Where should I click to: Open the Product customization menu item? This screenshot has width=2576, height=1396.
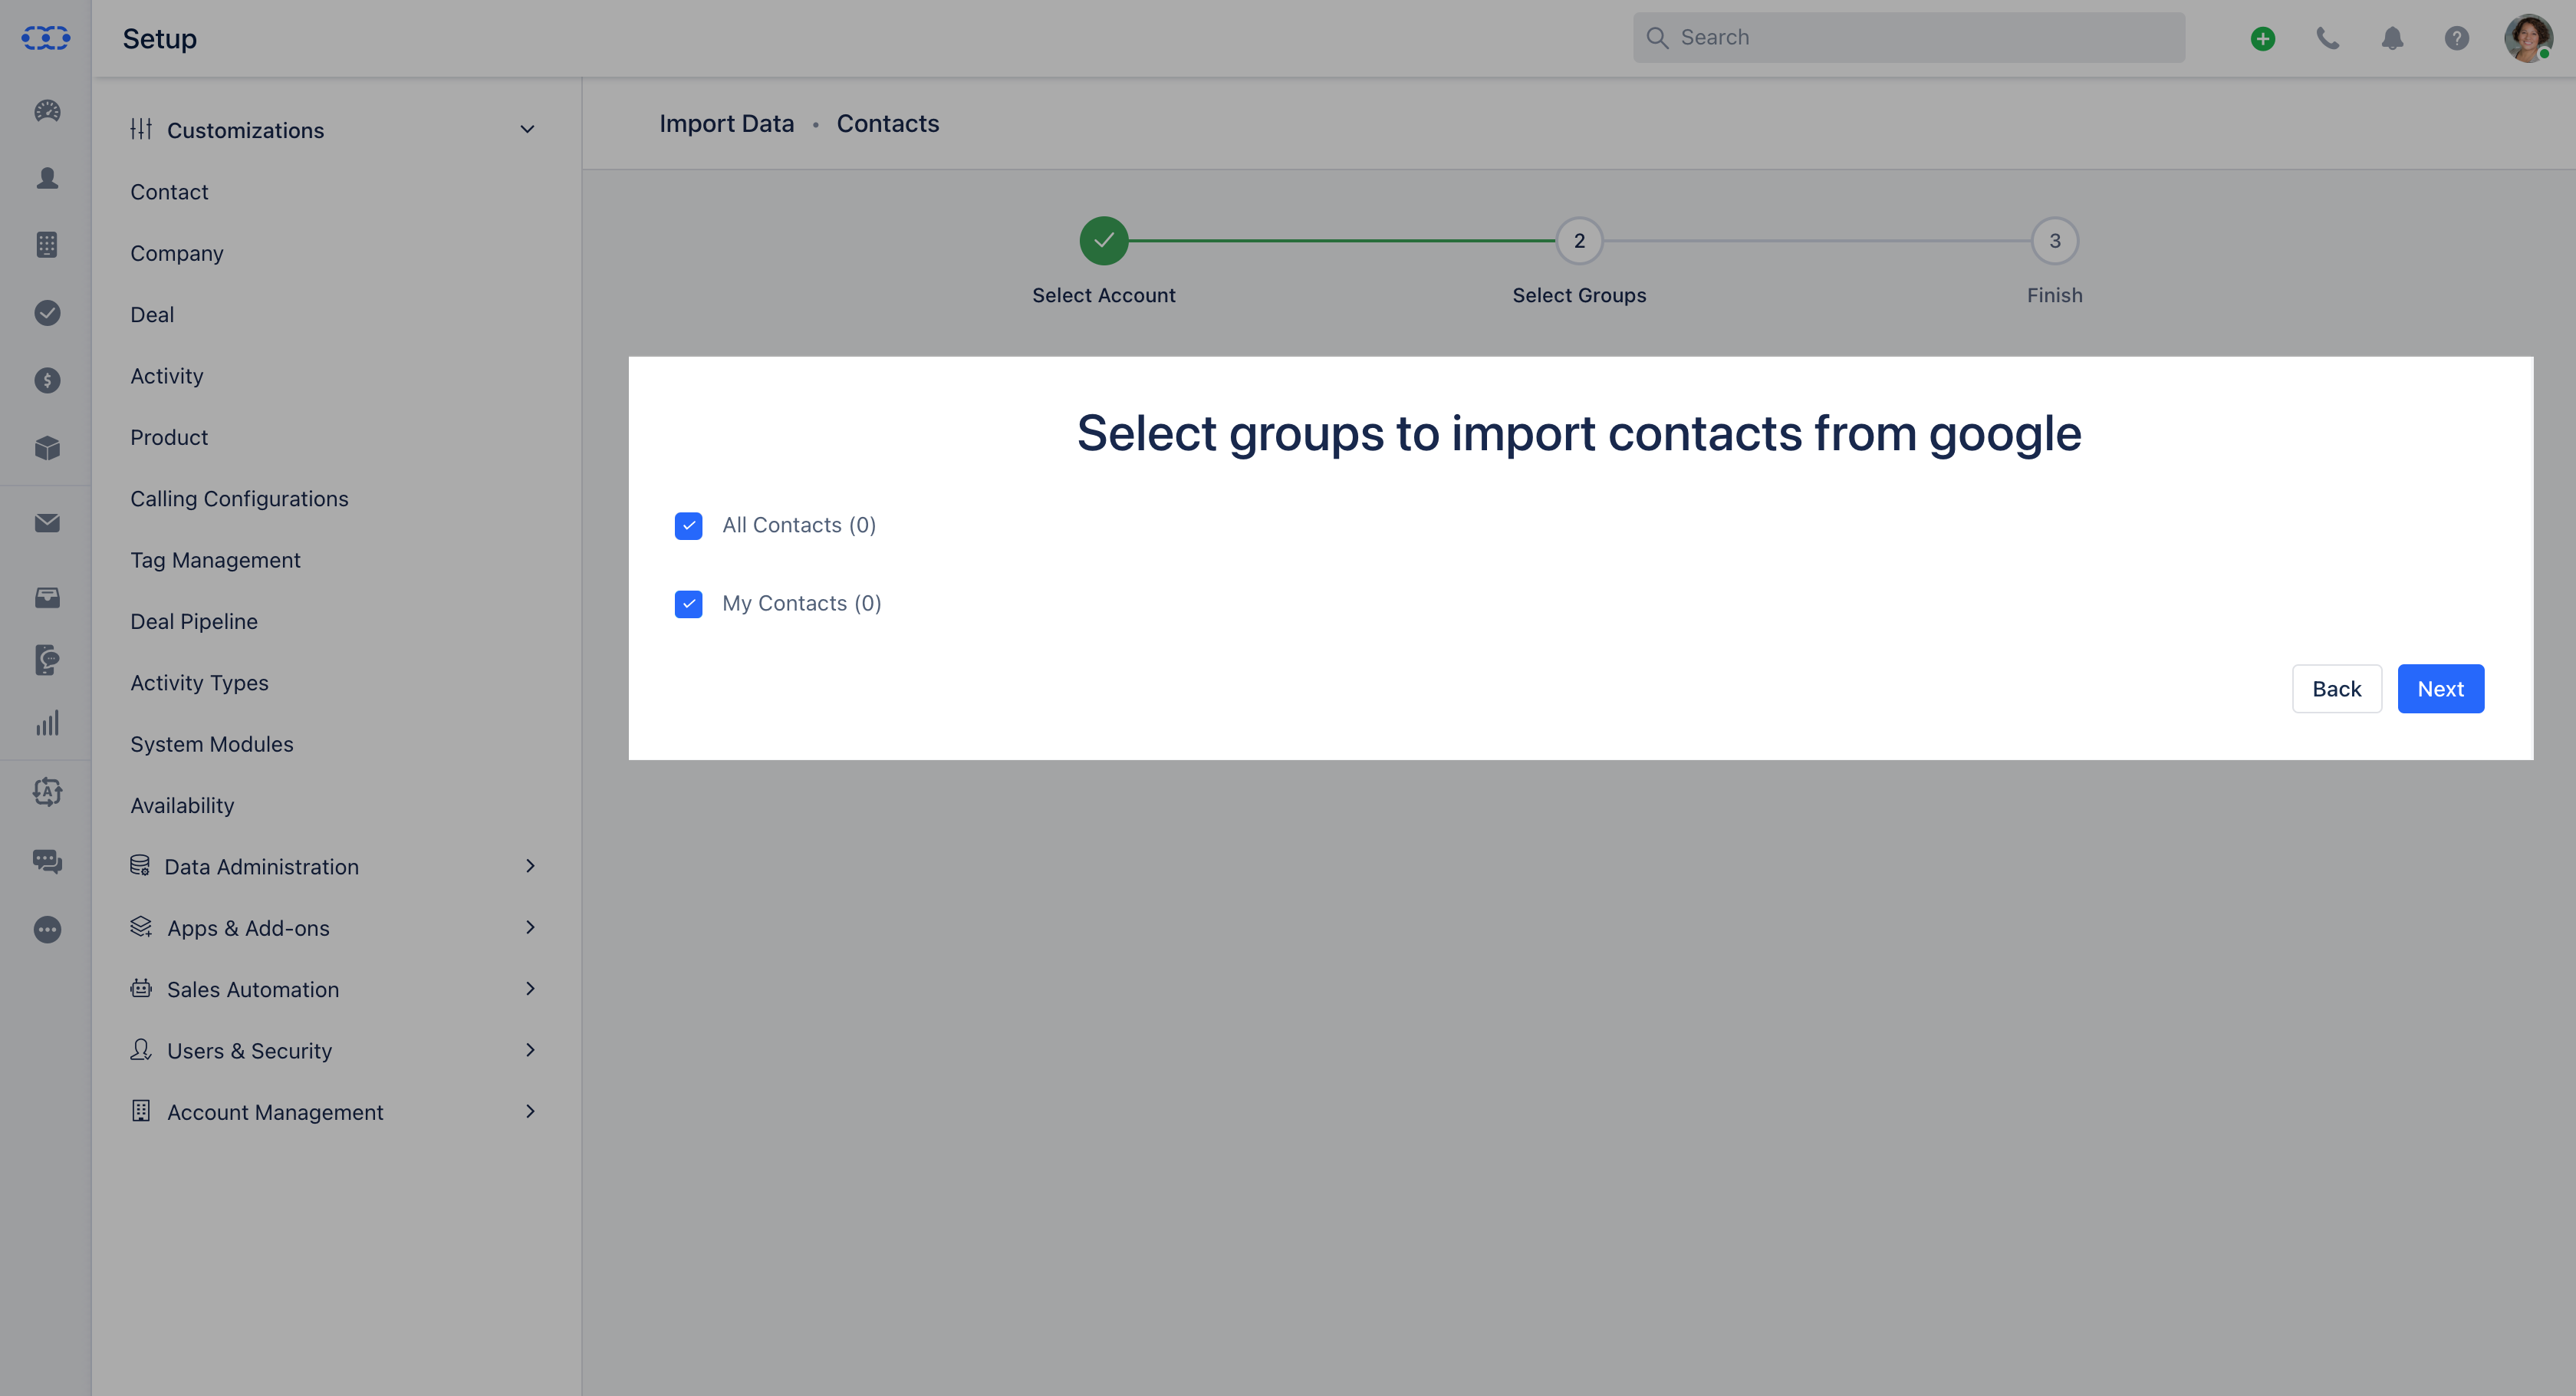(x=169, y=437)
